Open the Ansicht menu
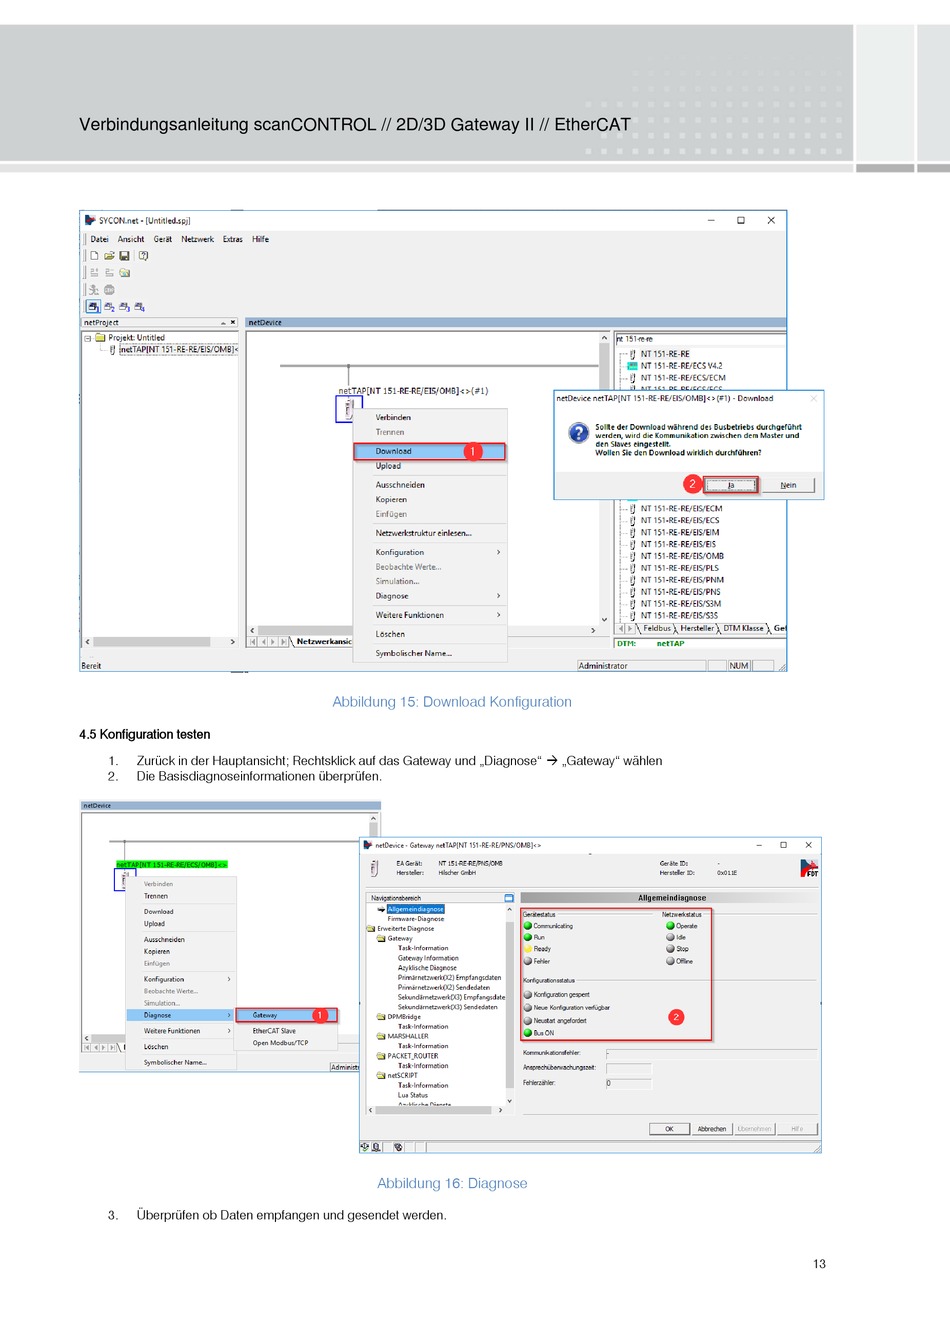 (x=131, y=240)
